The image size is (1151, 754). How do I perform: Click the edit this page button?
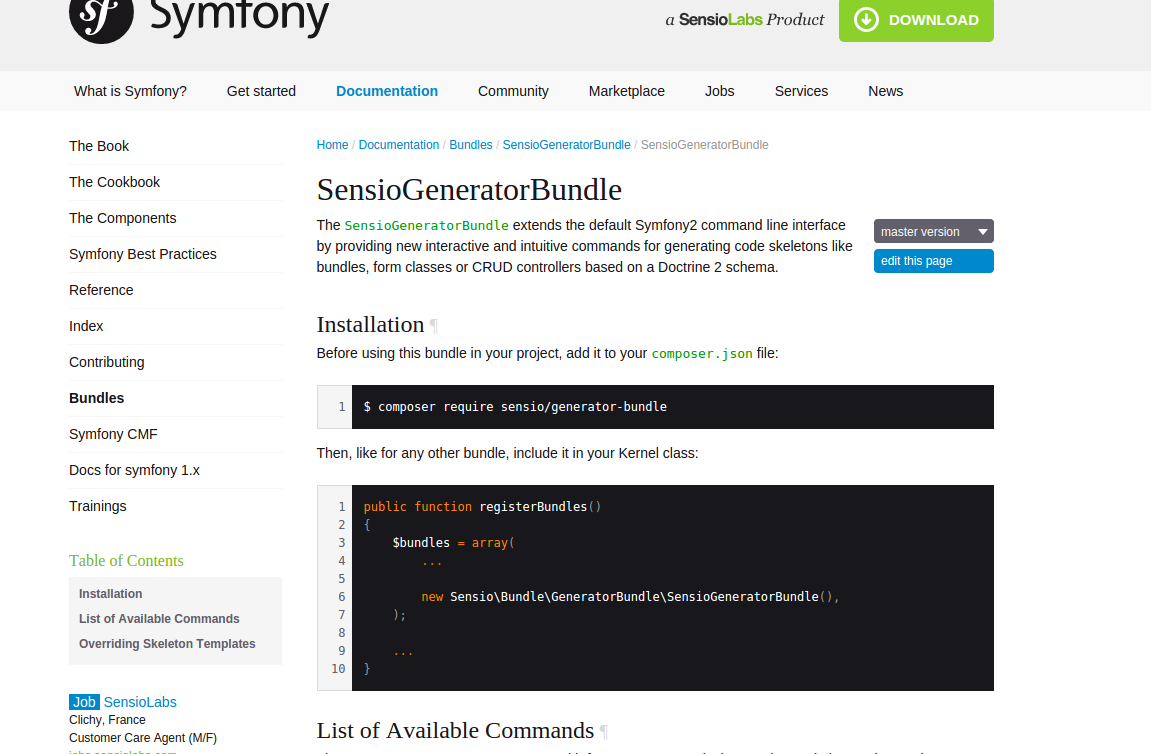(934, 261)
